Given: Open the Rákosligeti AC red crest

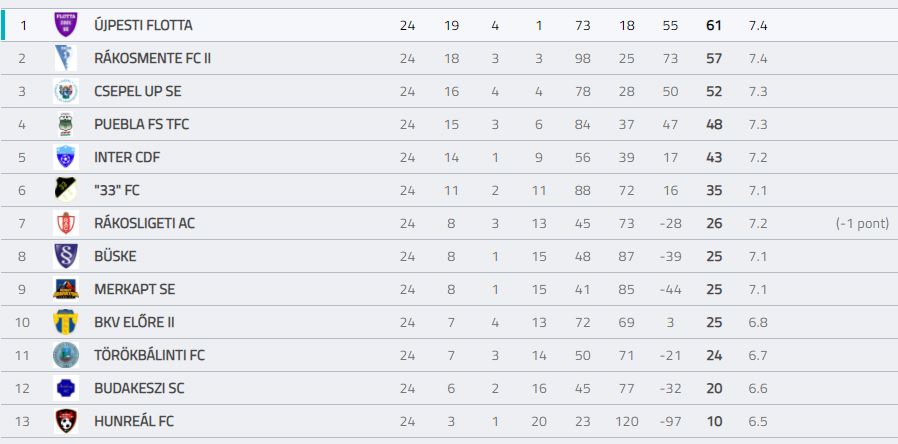Looking at the screenshot, I should click(x=66, y=223).
